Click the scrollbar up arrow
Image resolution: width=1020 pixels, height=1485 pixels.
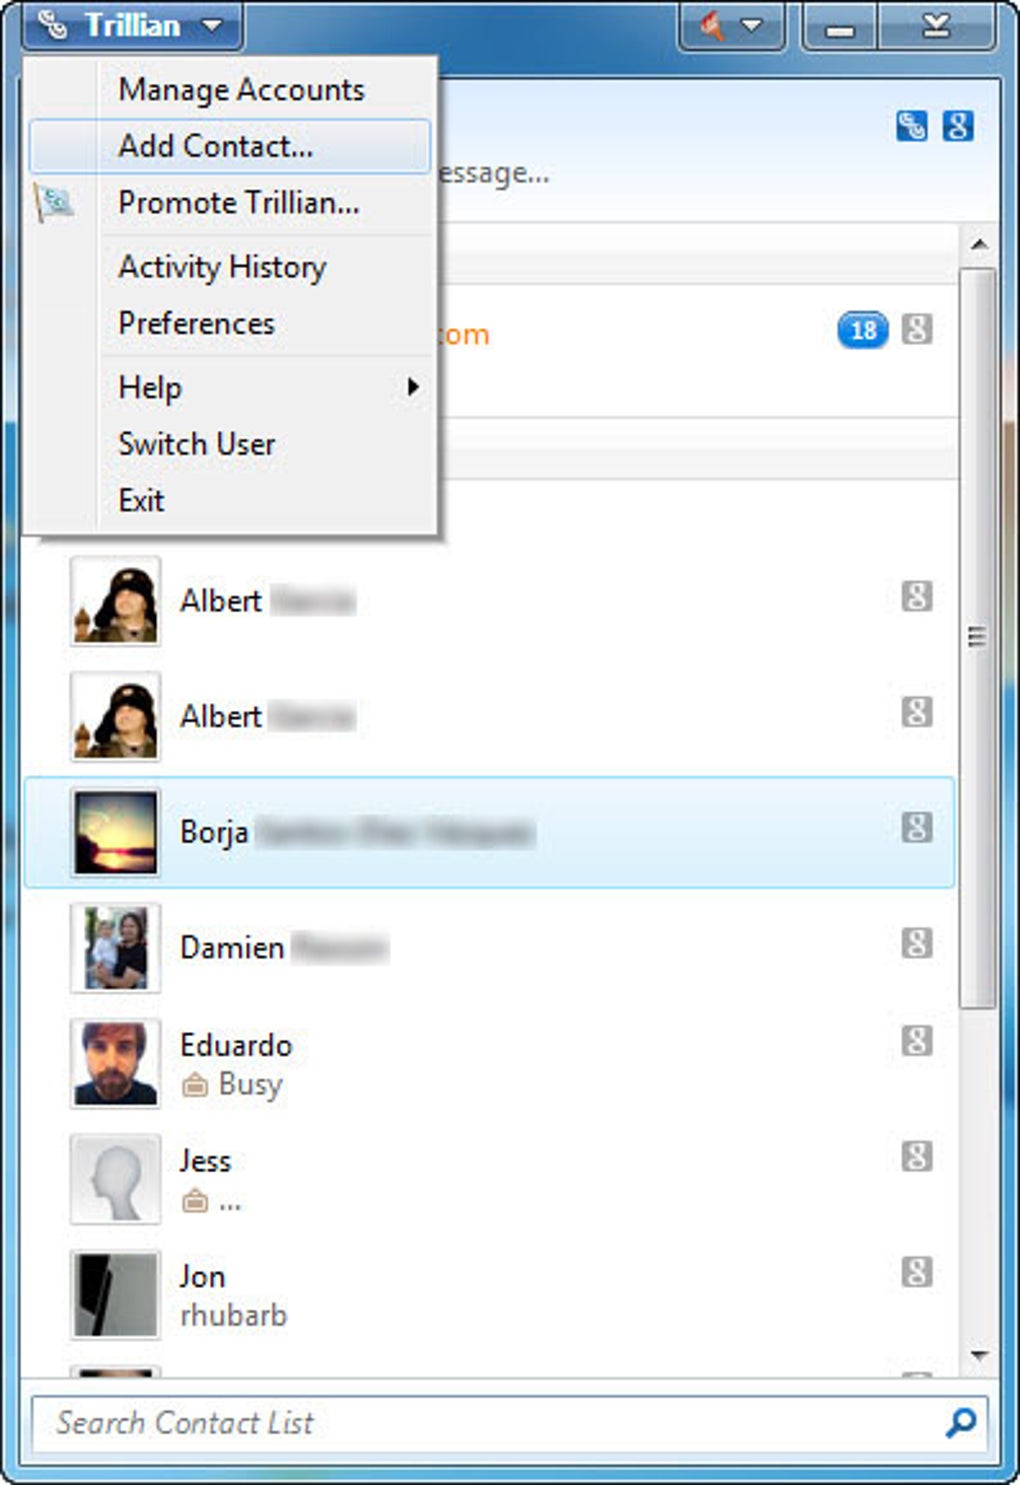[980, 245]
